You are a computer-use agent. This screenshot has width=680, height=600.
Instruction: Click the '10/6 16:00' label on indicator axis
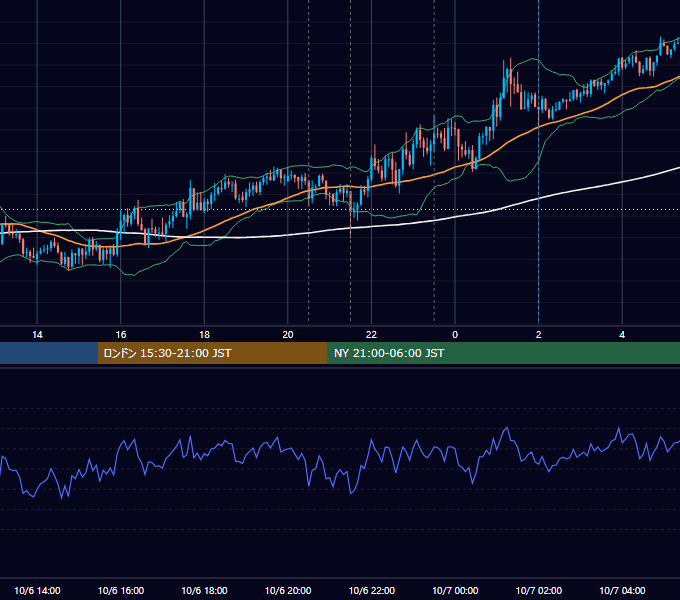121,590
